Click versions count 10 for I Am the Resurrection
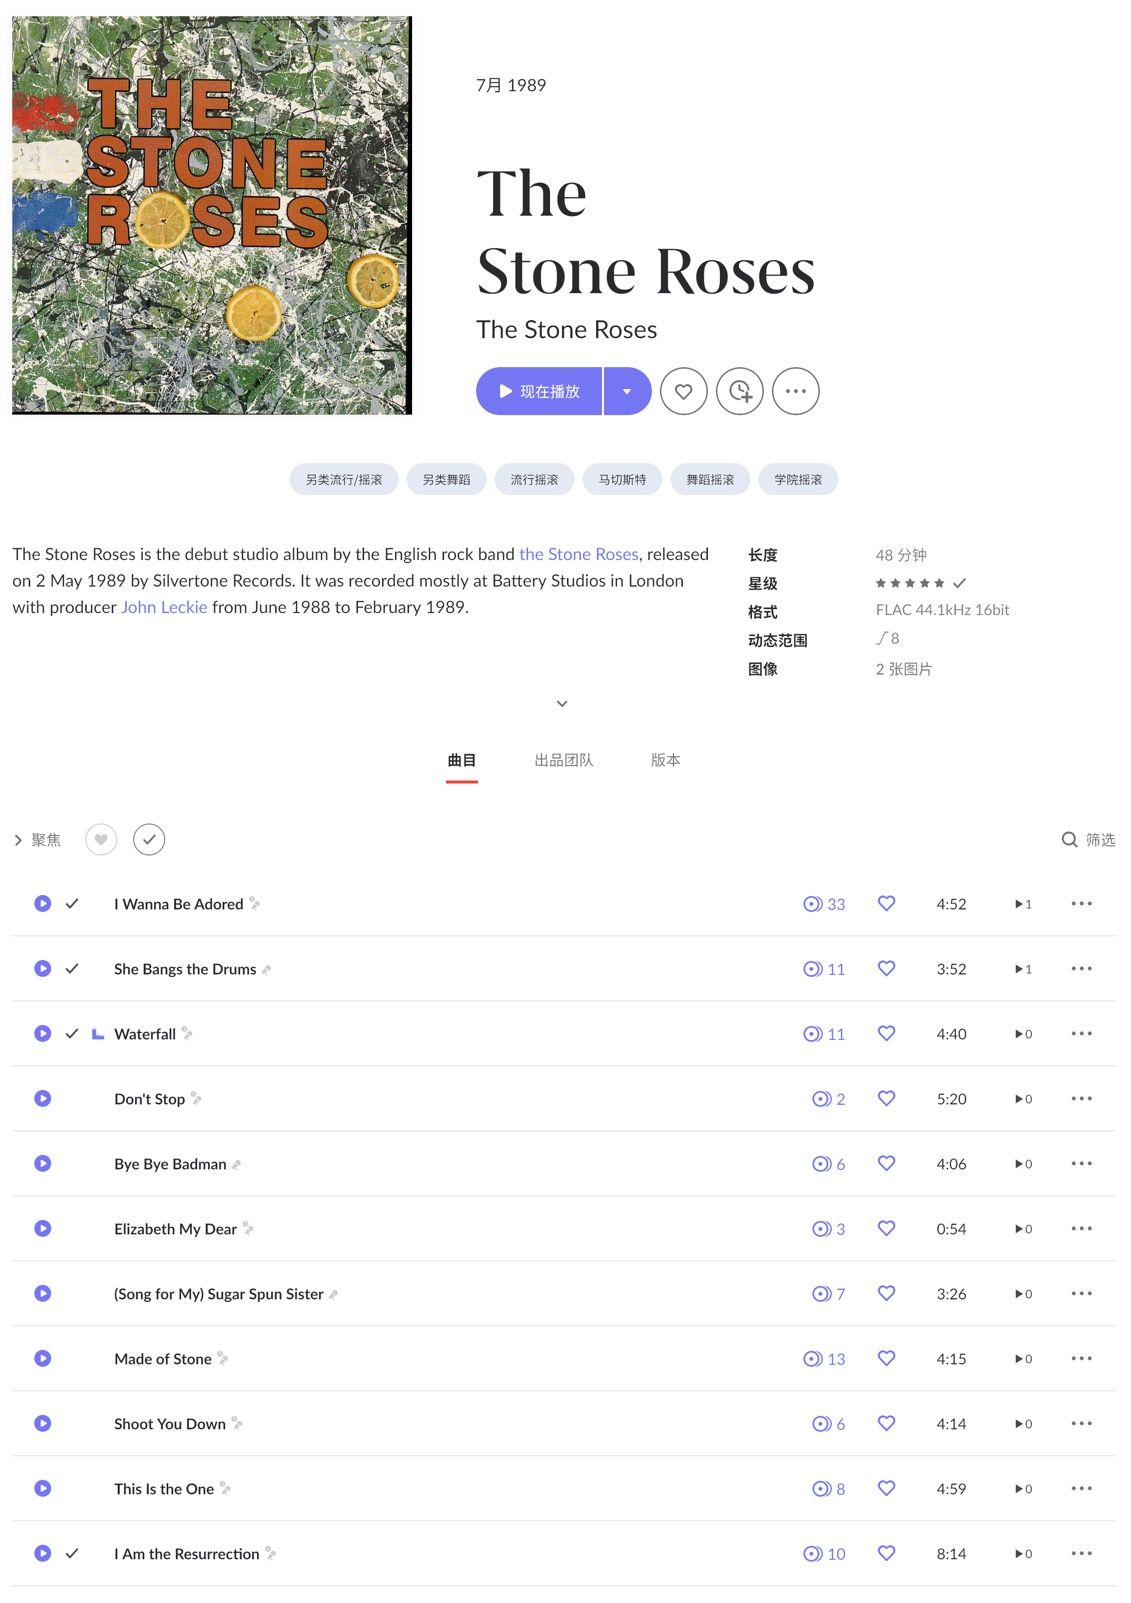The image size is (1131, 1603). (824, 1554)
